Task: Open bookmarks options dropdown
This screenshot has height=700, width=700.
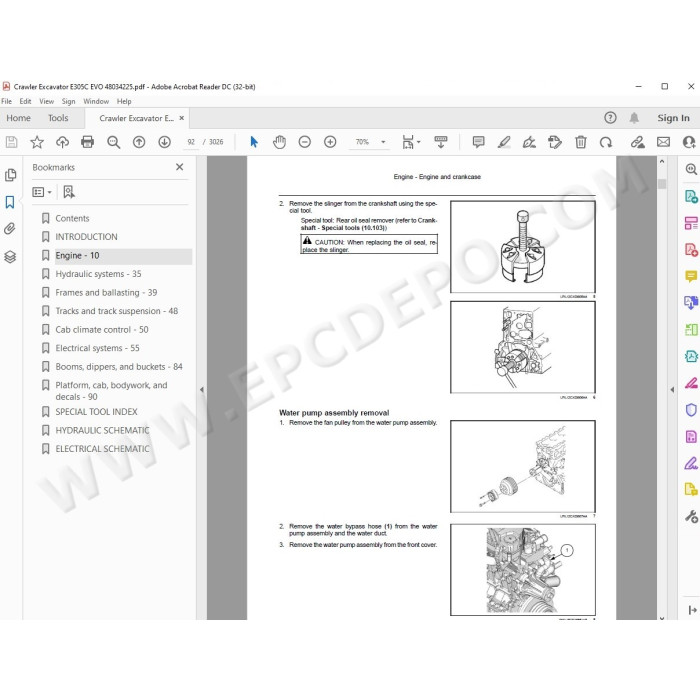Action: (42, 192)
